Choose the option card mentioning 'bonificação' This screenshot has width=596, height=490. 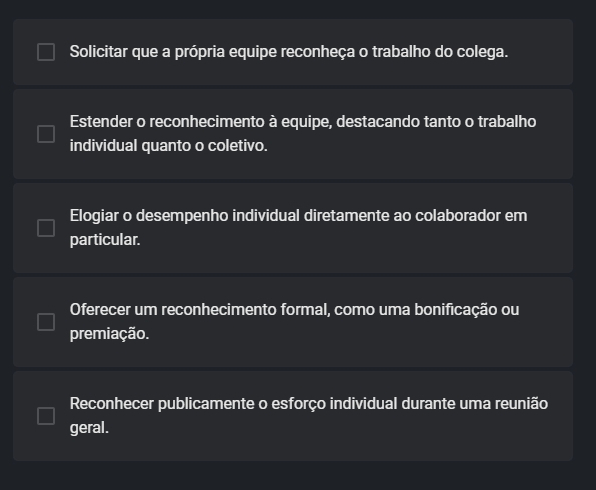(x=293, y=322)
